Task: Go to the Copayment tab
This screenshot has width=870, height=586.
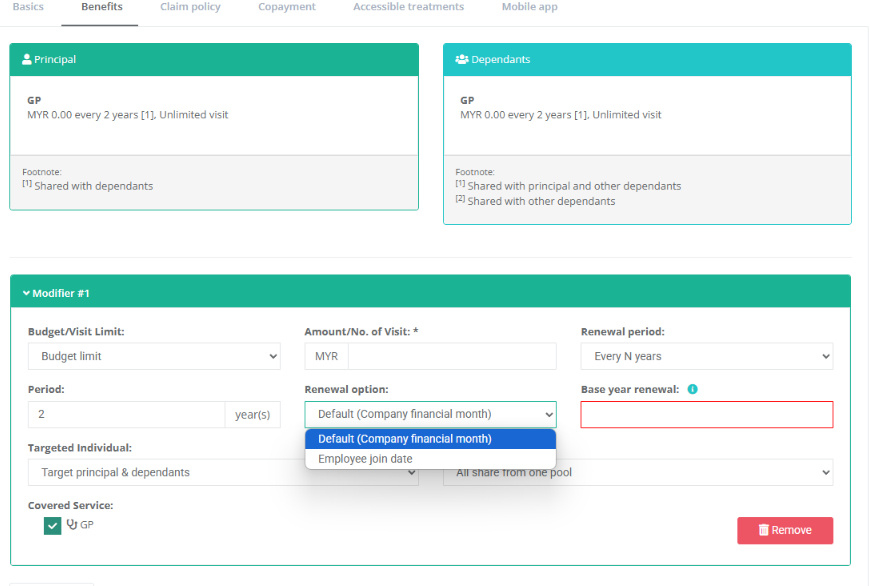Action: click(x=286, y=7)
